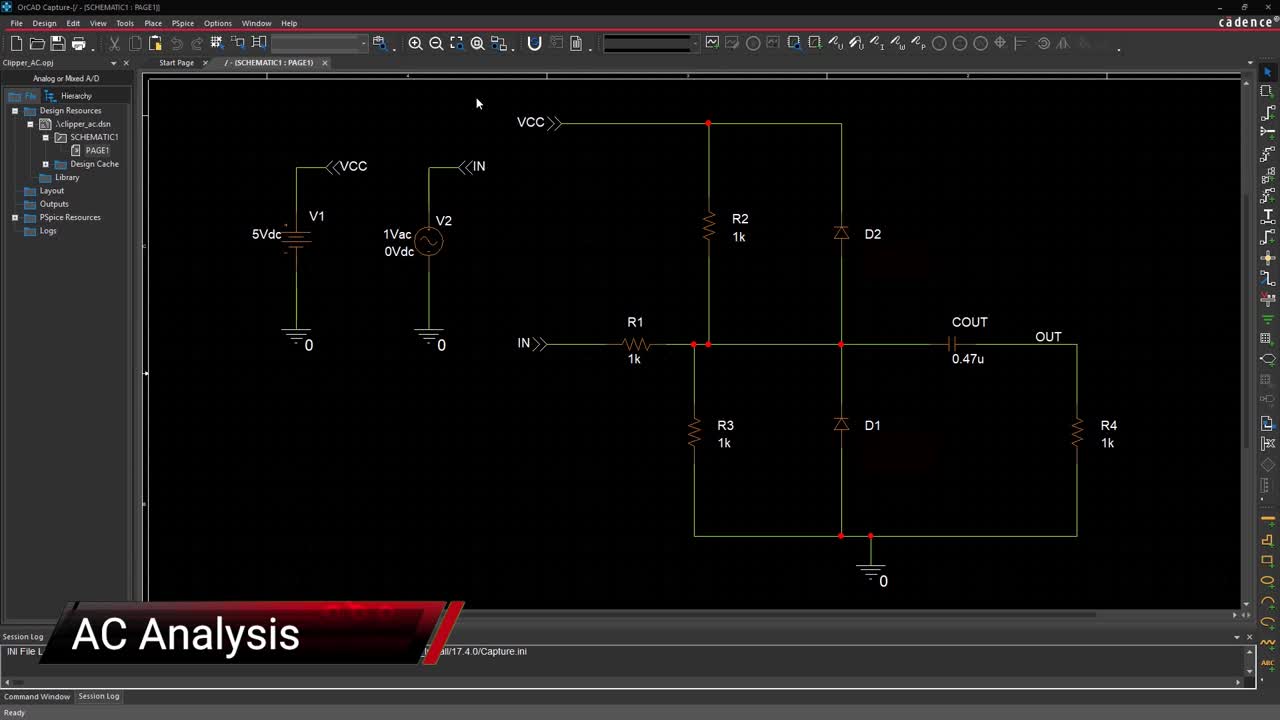Select the current marker probe icon
This screenshot has height=720, width=1280.
click(877, 43)
